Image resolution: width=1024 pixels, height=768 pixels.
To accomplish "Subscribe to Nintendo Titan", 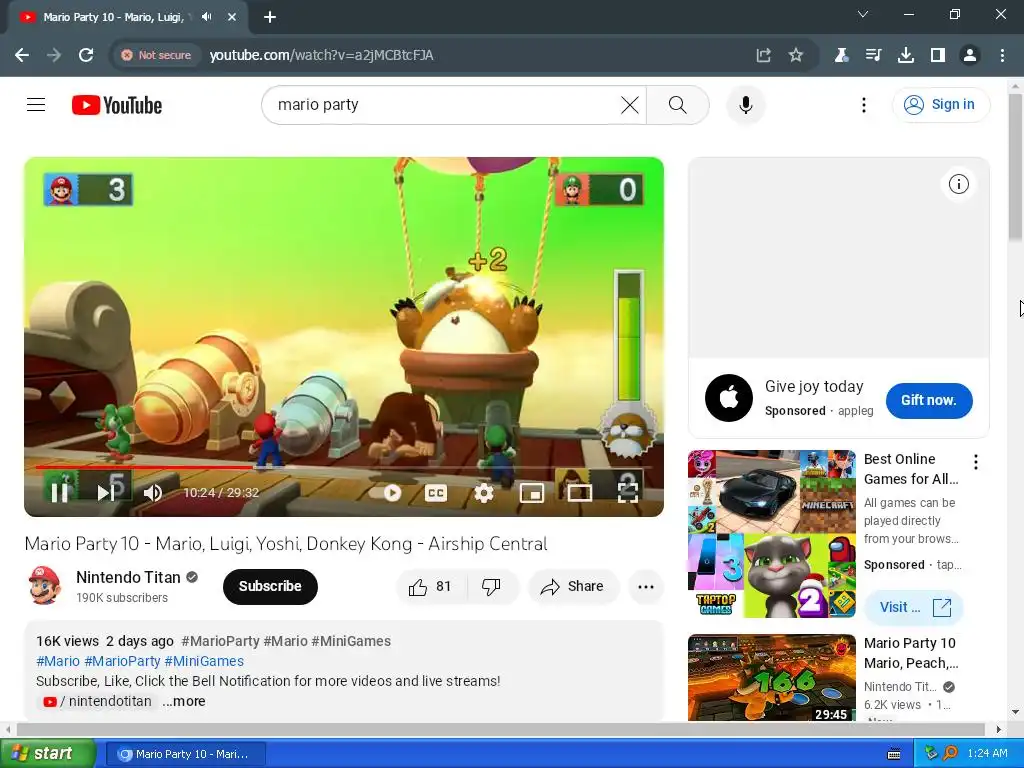I will (270, 586).
